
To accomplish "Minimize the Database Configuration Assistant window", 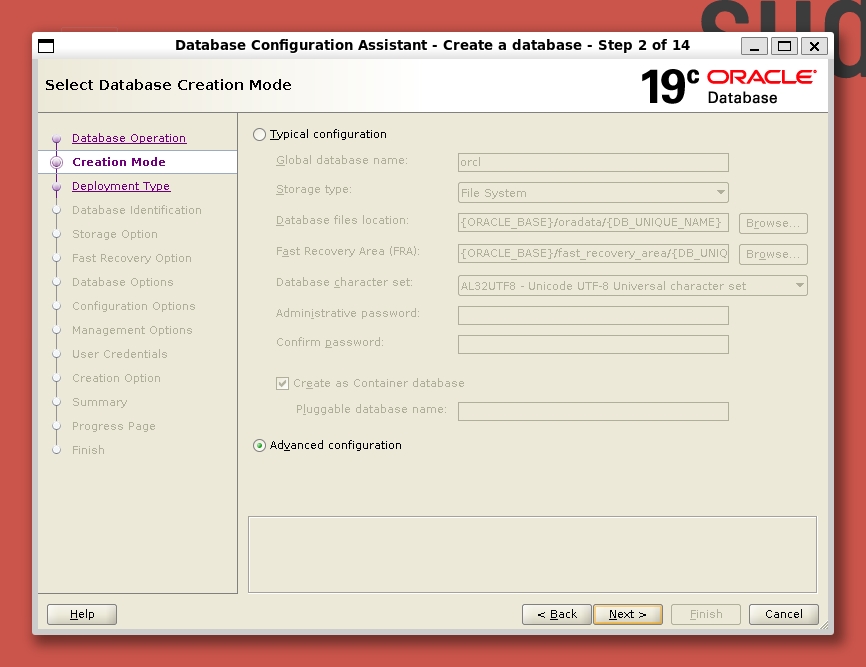I will pos(755,46).
